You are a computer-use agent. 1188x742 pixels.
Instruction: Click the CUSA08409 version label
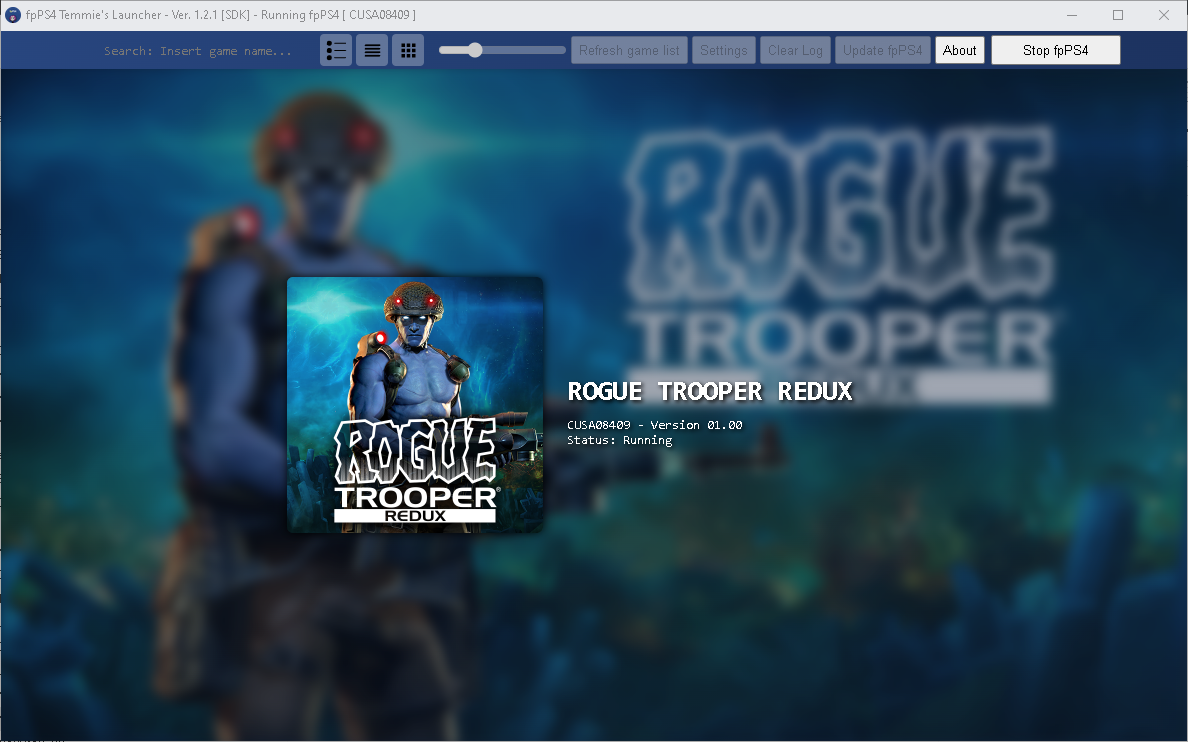pyautogui.click(x=655, y=424)
